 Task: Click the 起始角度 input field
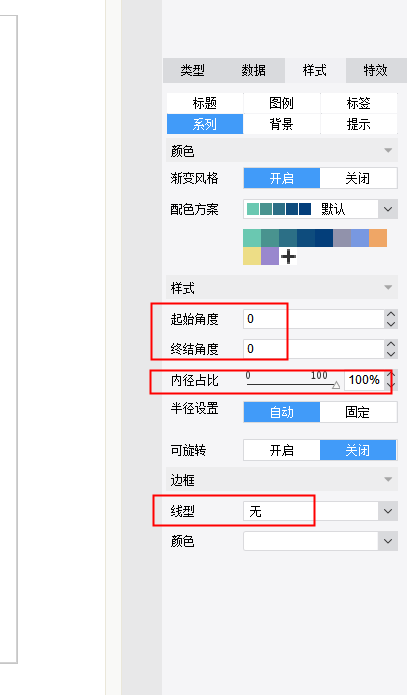tap(313, 319)
